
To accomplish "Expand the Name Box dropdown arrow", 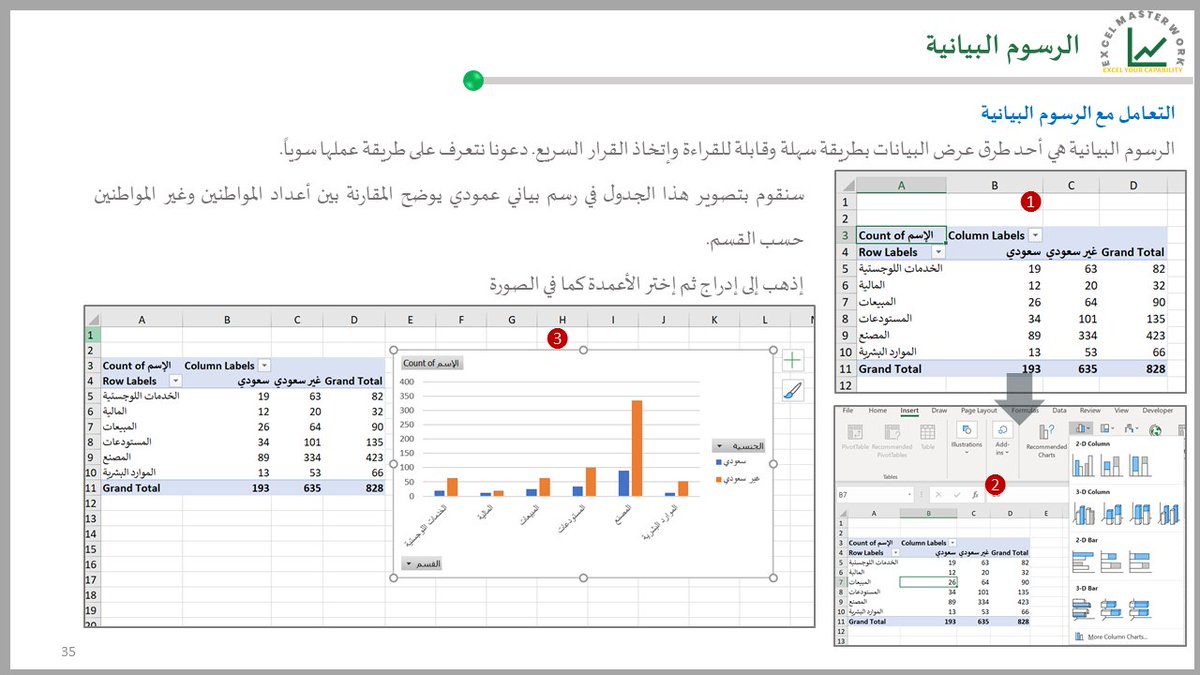I will coord(909,494).
